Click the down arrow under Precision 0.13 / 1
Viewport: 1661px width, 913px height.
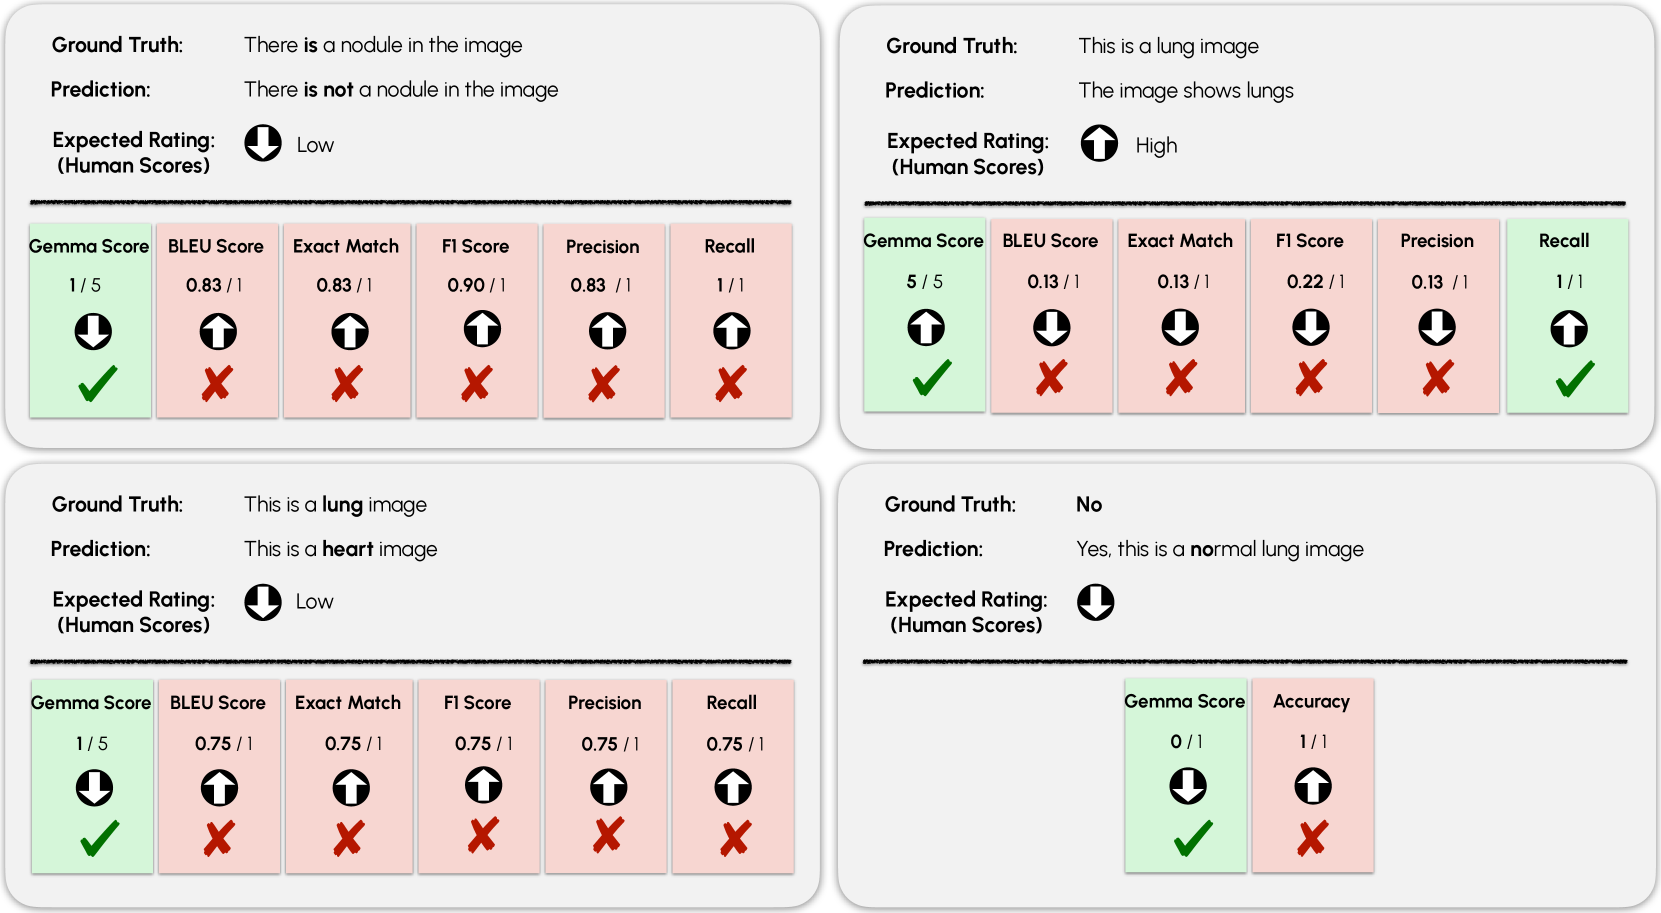pos(1437,327)
